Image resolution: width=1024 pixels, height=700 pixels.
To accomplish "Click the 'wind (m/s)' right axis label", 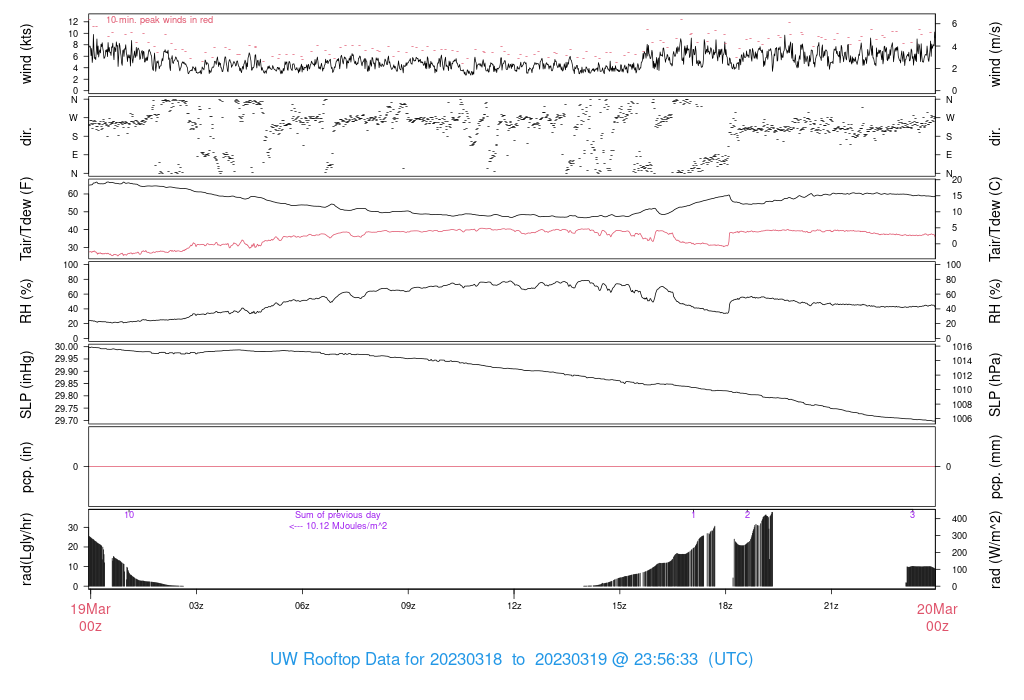I will [x=995, y=54].
